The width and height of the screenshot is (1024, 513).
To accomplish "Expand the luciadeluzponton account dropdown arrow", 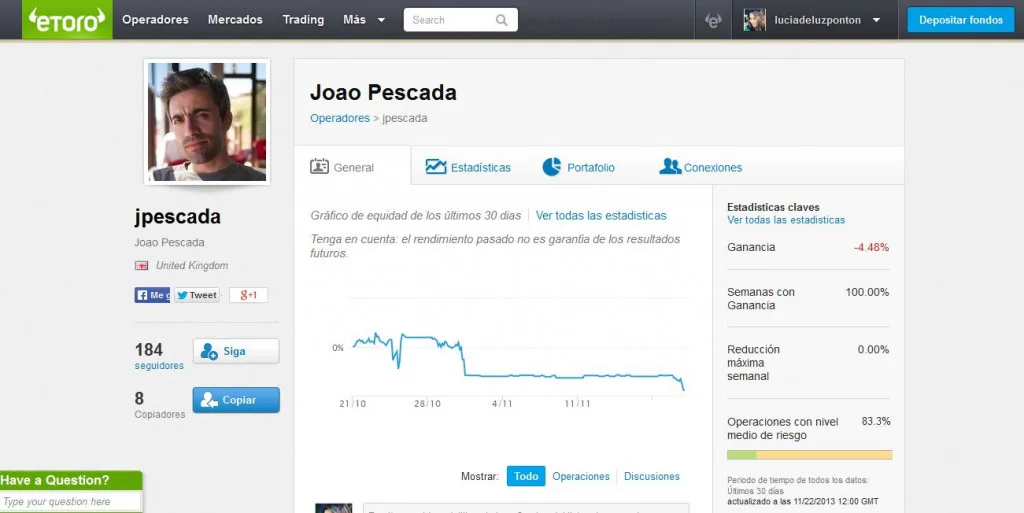I will [x=876, y=20].
